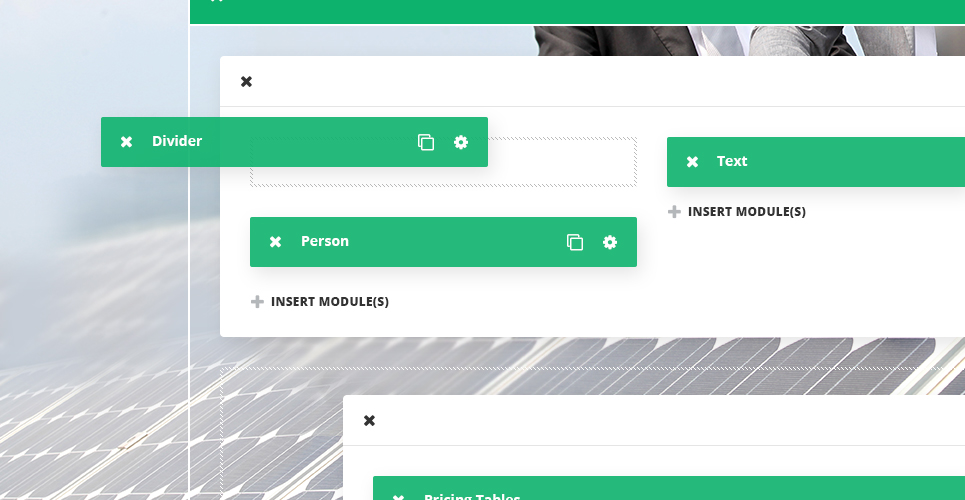
Task: Close the row containing Pricing Tables
Action: click(x=369, y=421)
